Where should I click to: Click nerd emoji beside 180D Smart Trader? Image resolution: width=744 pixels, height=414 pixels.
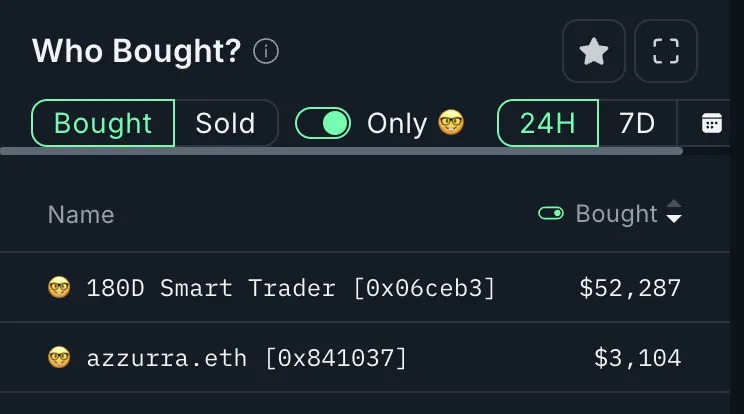click(x=59, y=287)
